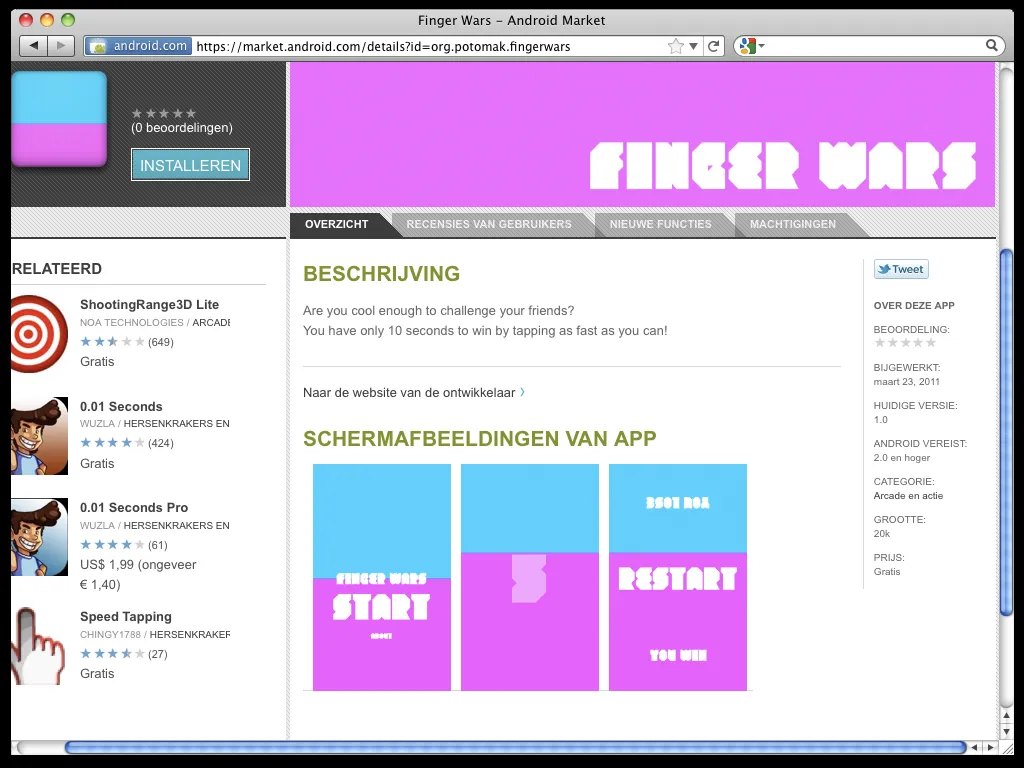Image resolution: width=1024 pixels, height=768 pixels.
Task: Reload the page with the refresh icon
Action: click(x=714, y=46)
